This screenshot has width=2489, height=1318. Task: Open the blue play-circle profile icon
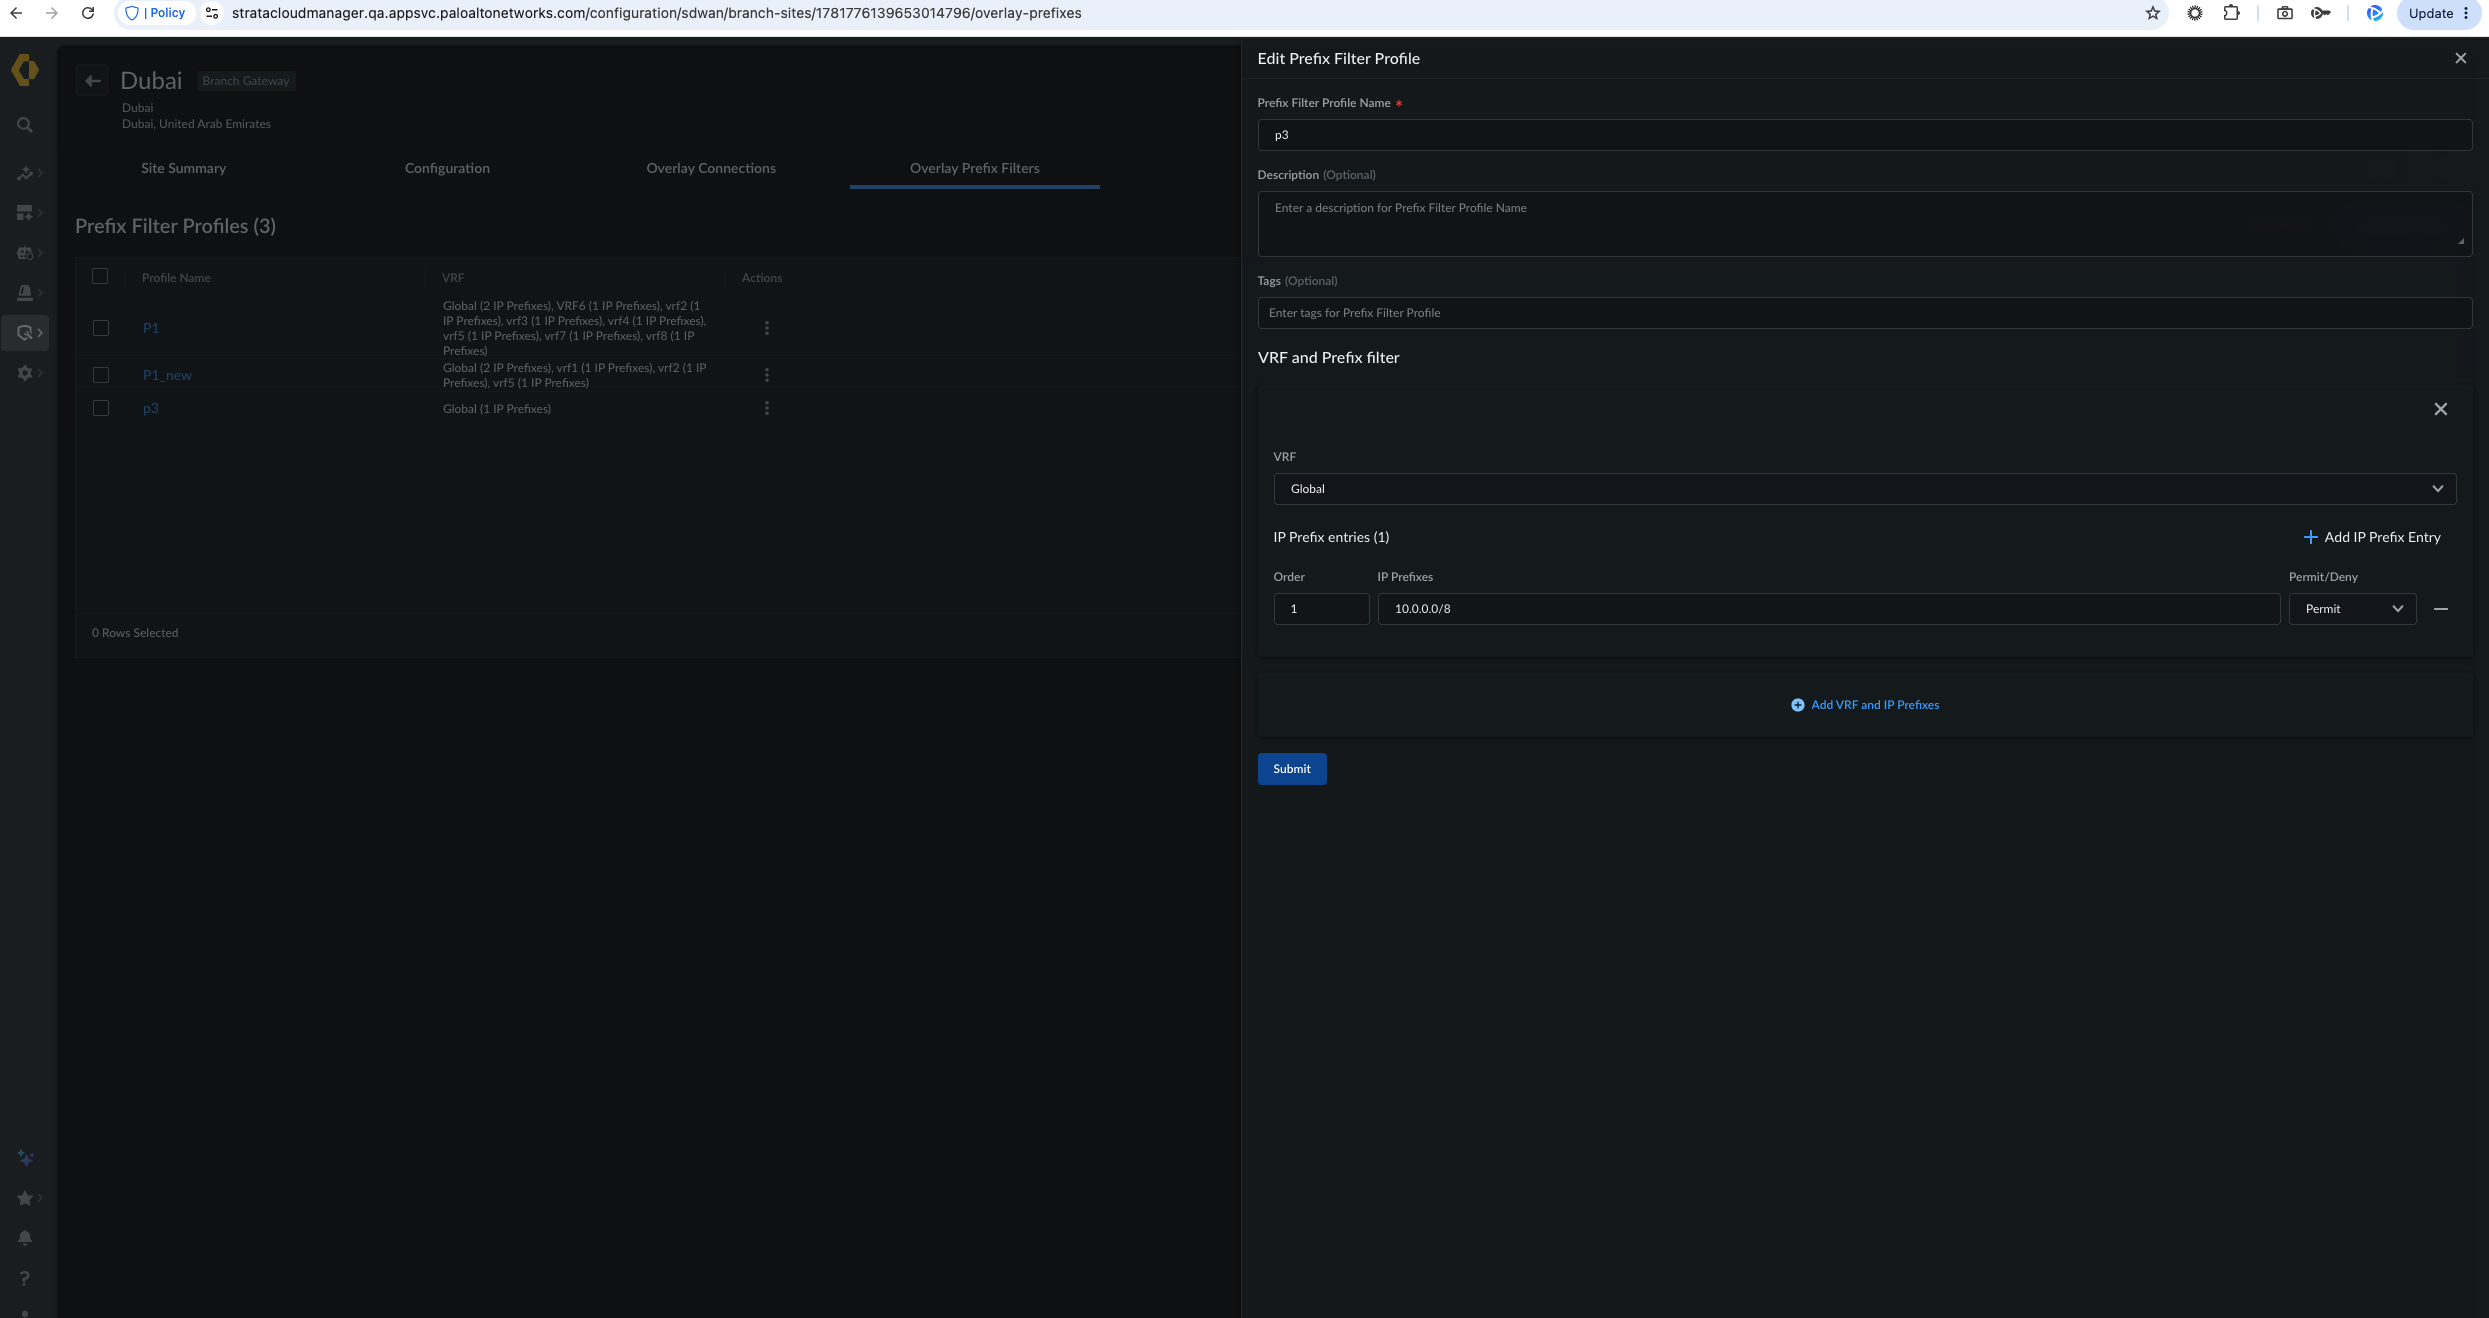pos(2375,13)
